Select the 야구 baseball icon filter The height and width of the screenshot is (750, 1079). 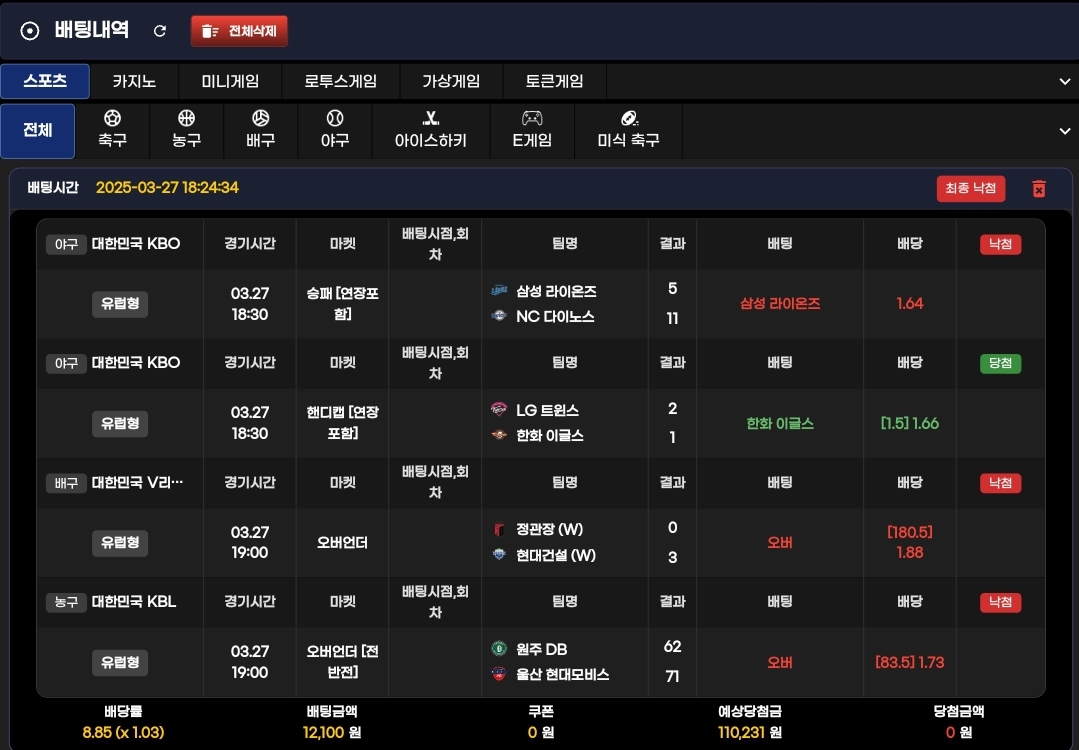point(335,130)
